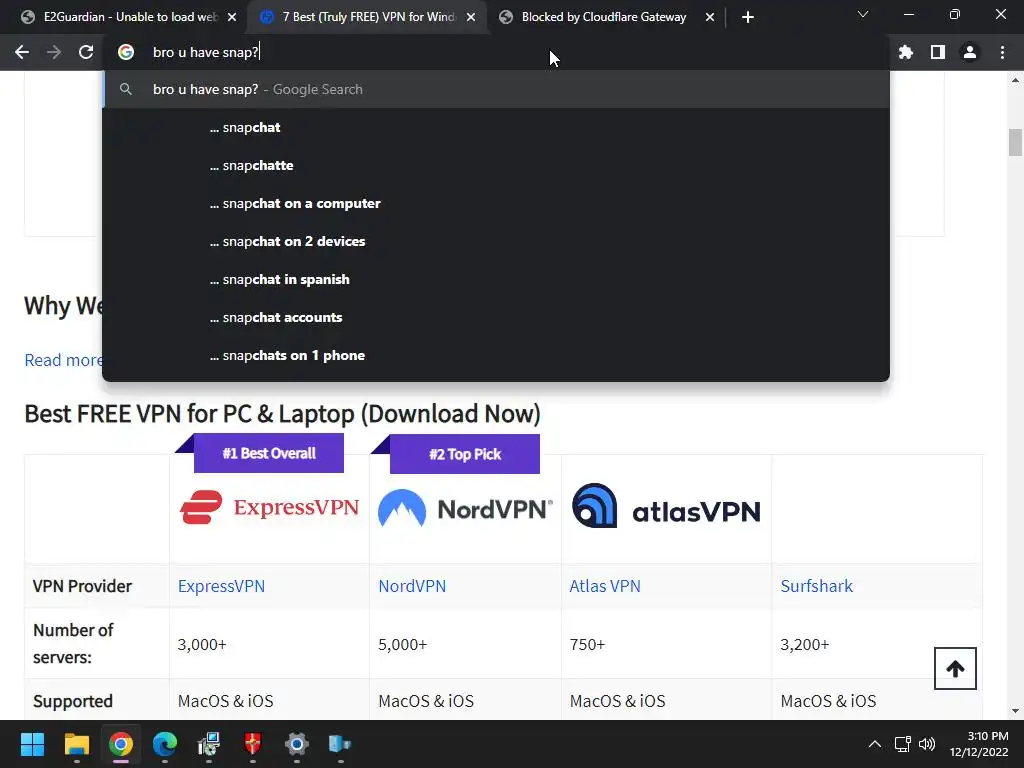1024x768 pixels.
Task: Pick 'snapchat on a computer' suggestion
Action: [x=496, y=203]
